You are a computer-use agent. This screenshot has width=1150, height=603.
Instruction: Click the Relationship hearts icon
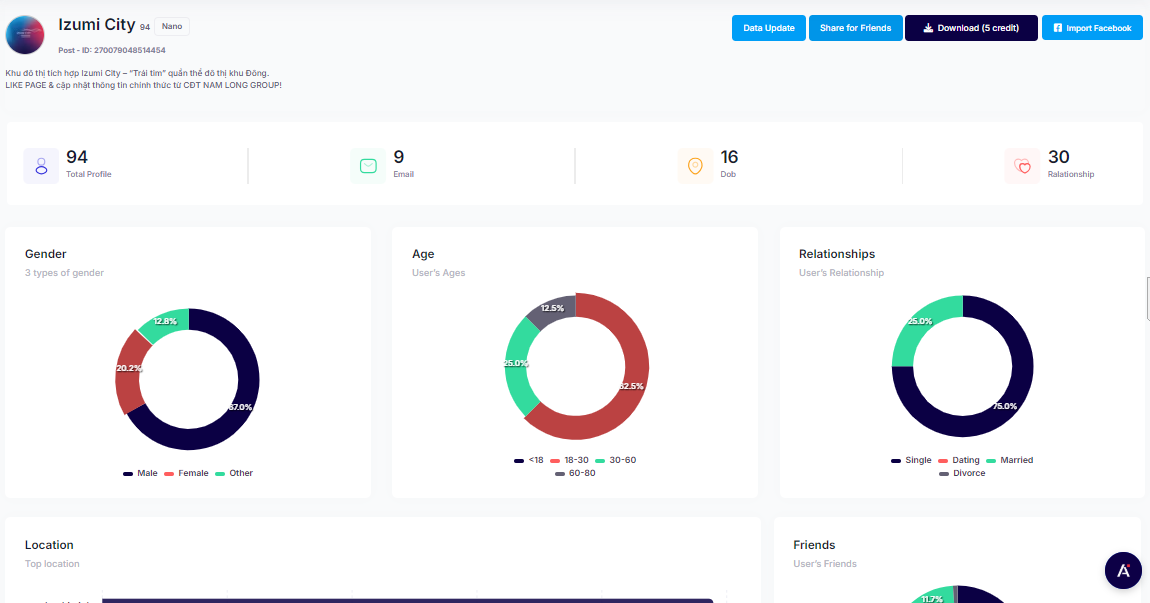pyautogui.click(x=1022, y=166)
